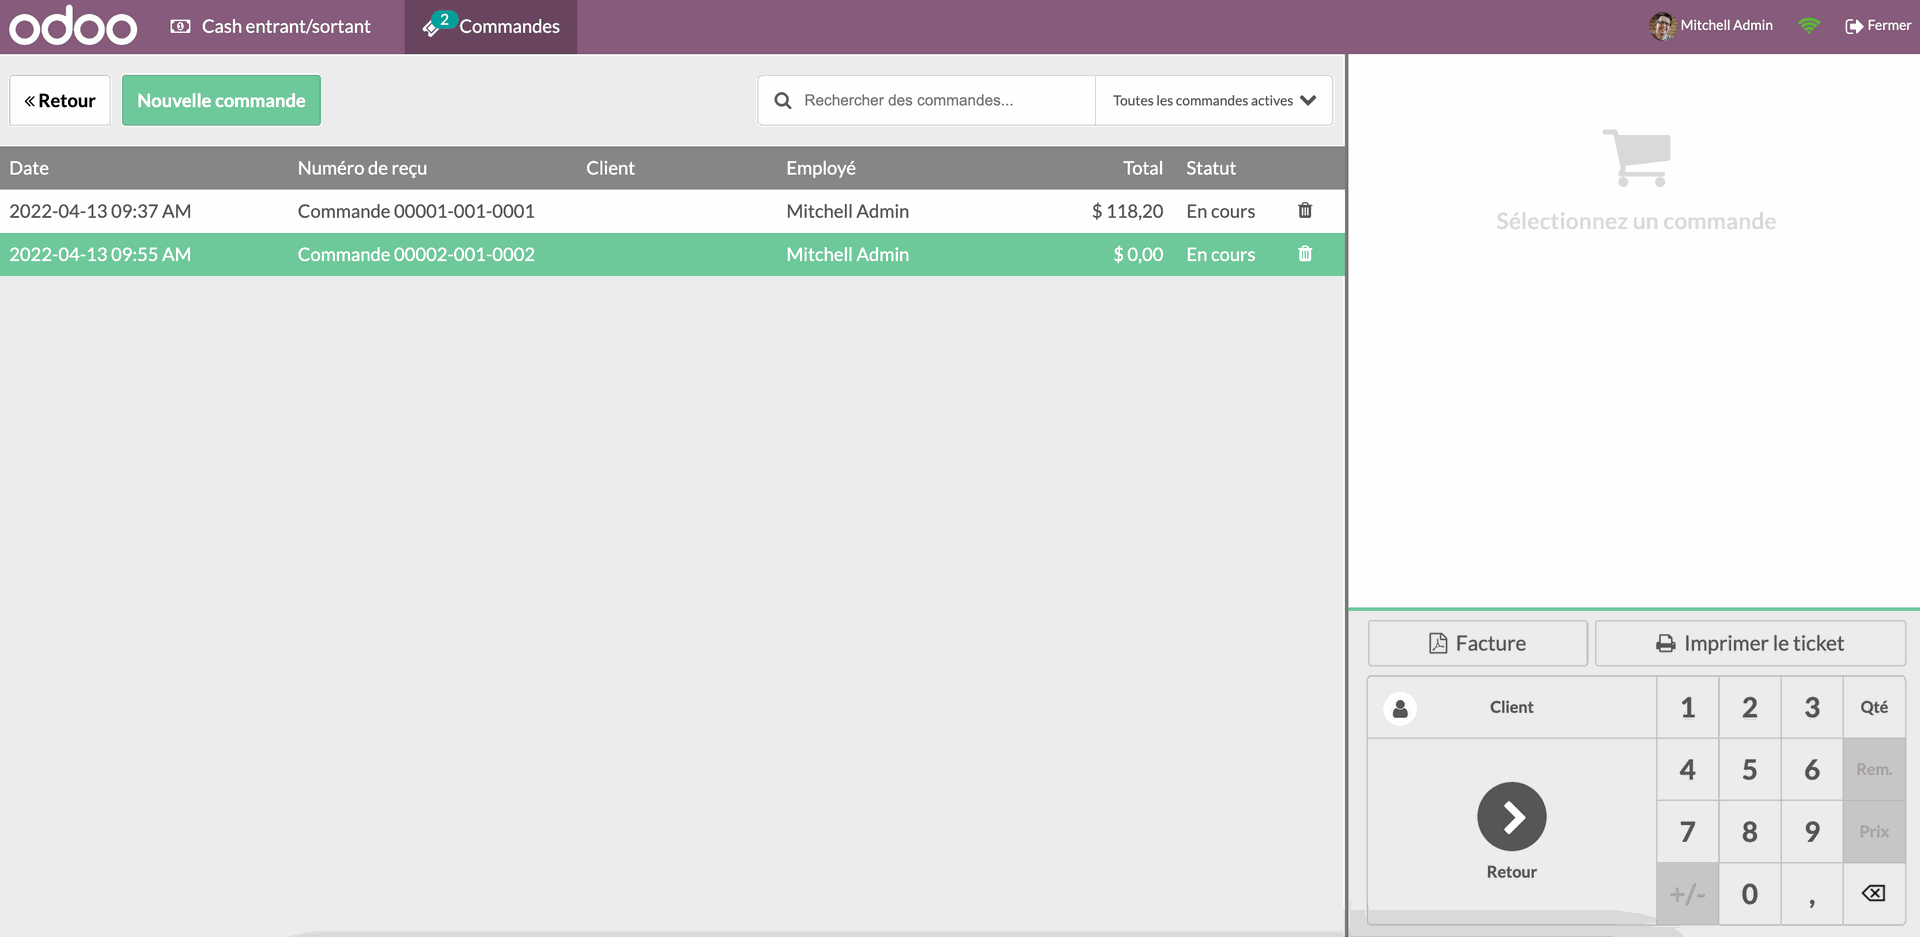The image size is (1920, 937).
Task: Switch numpad to Prix mode
Action: [x=1873, y=831]
